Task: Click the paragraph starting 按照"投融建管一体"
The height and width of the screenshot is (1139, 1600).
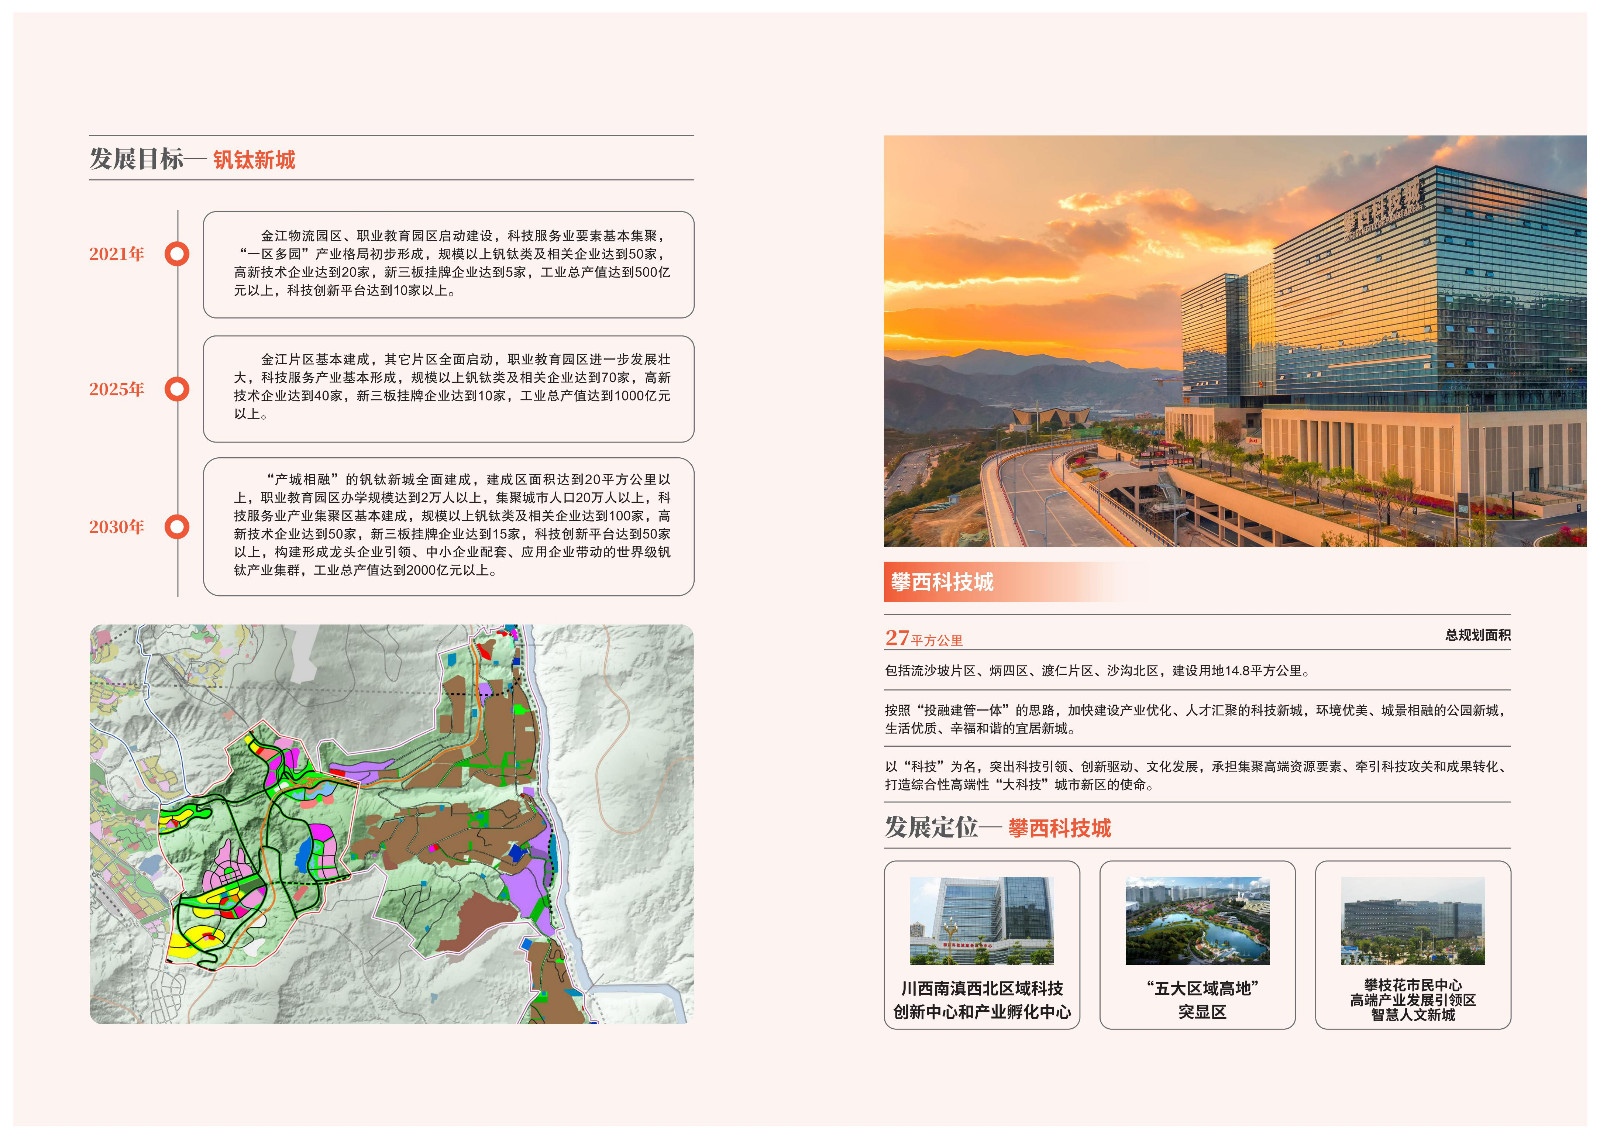Action: (x=1197, y=719)
